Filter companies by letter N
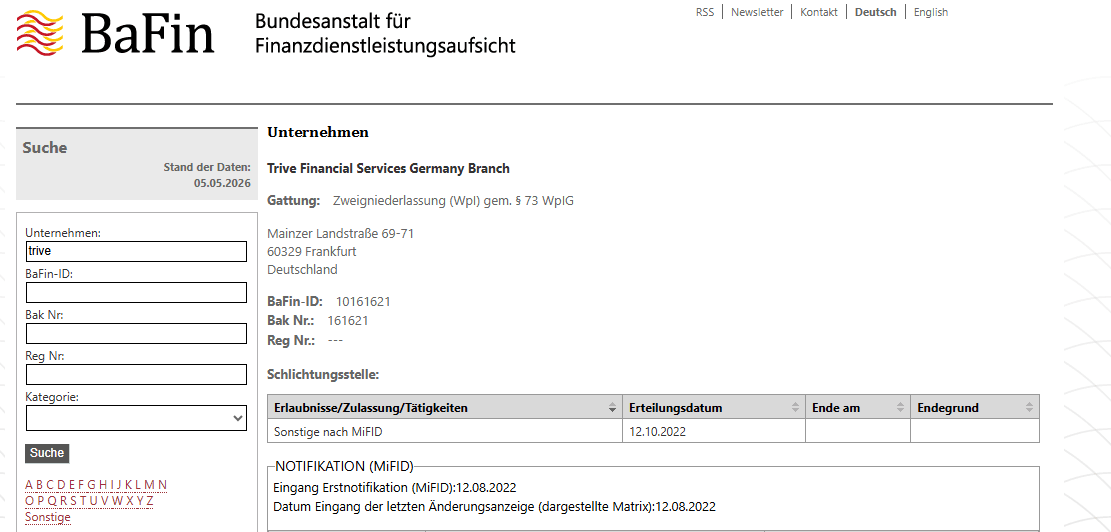 tap(162, 485)
